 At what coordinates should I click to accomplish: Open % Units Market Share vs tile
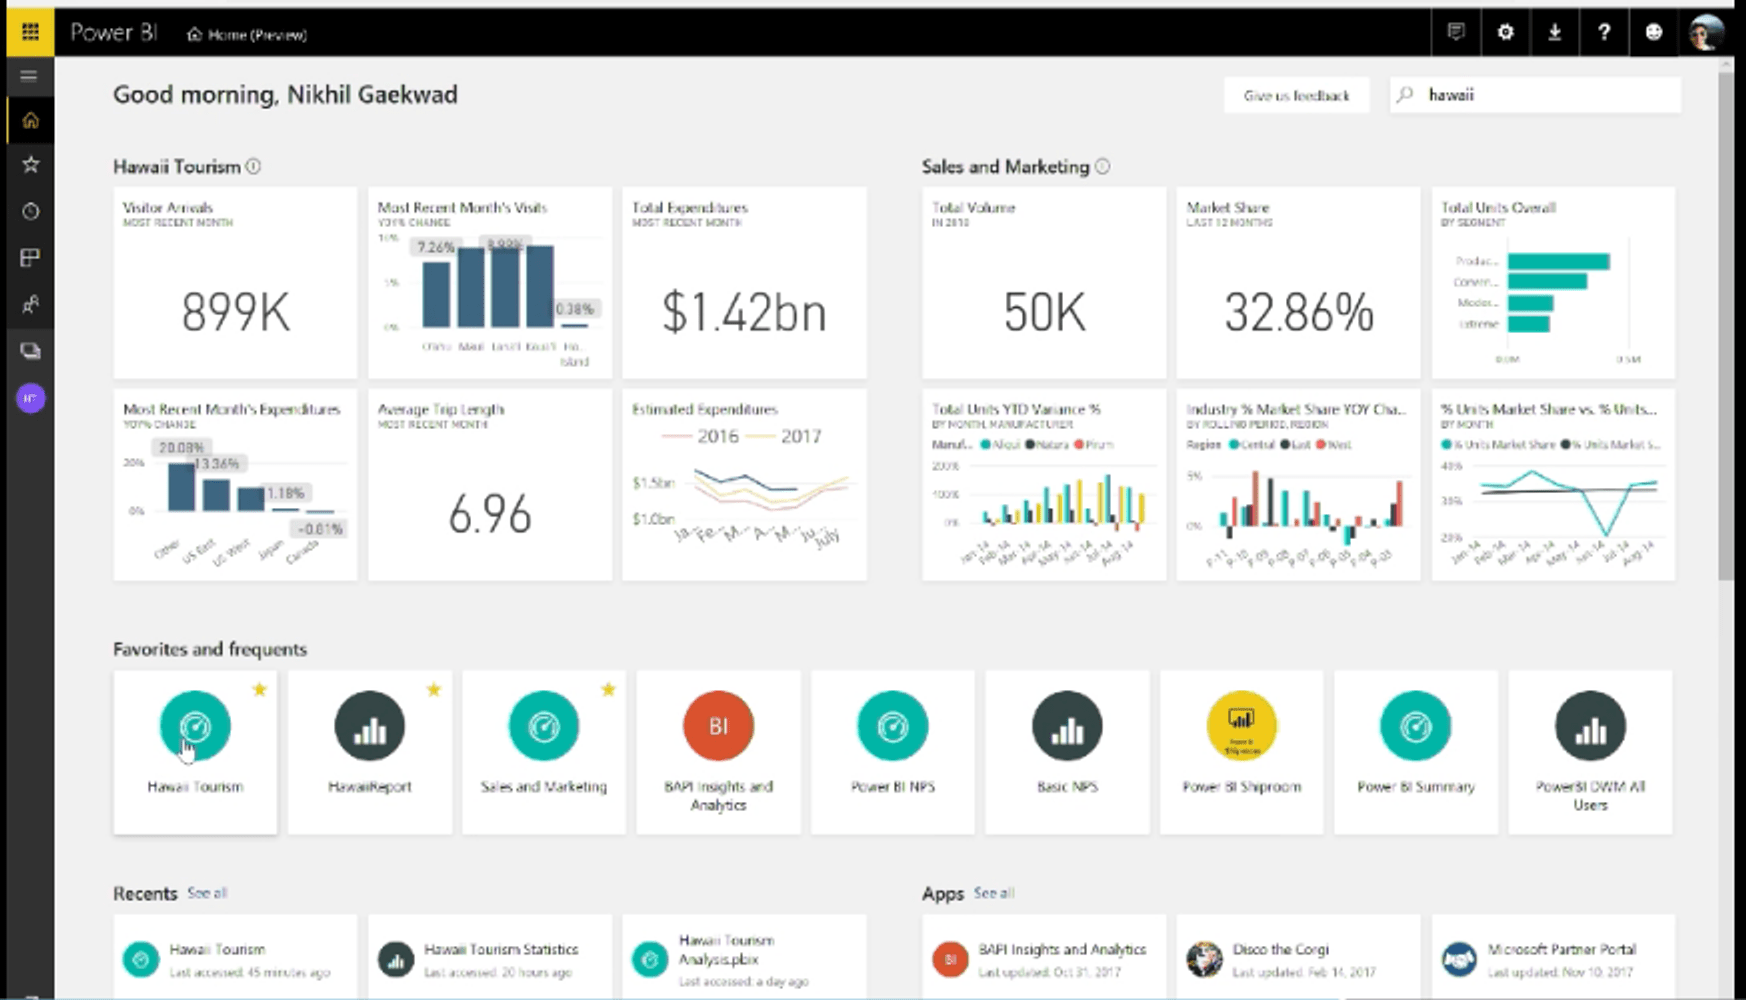coord(1553,485)
